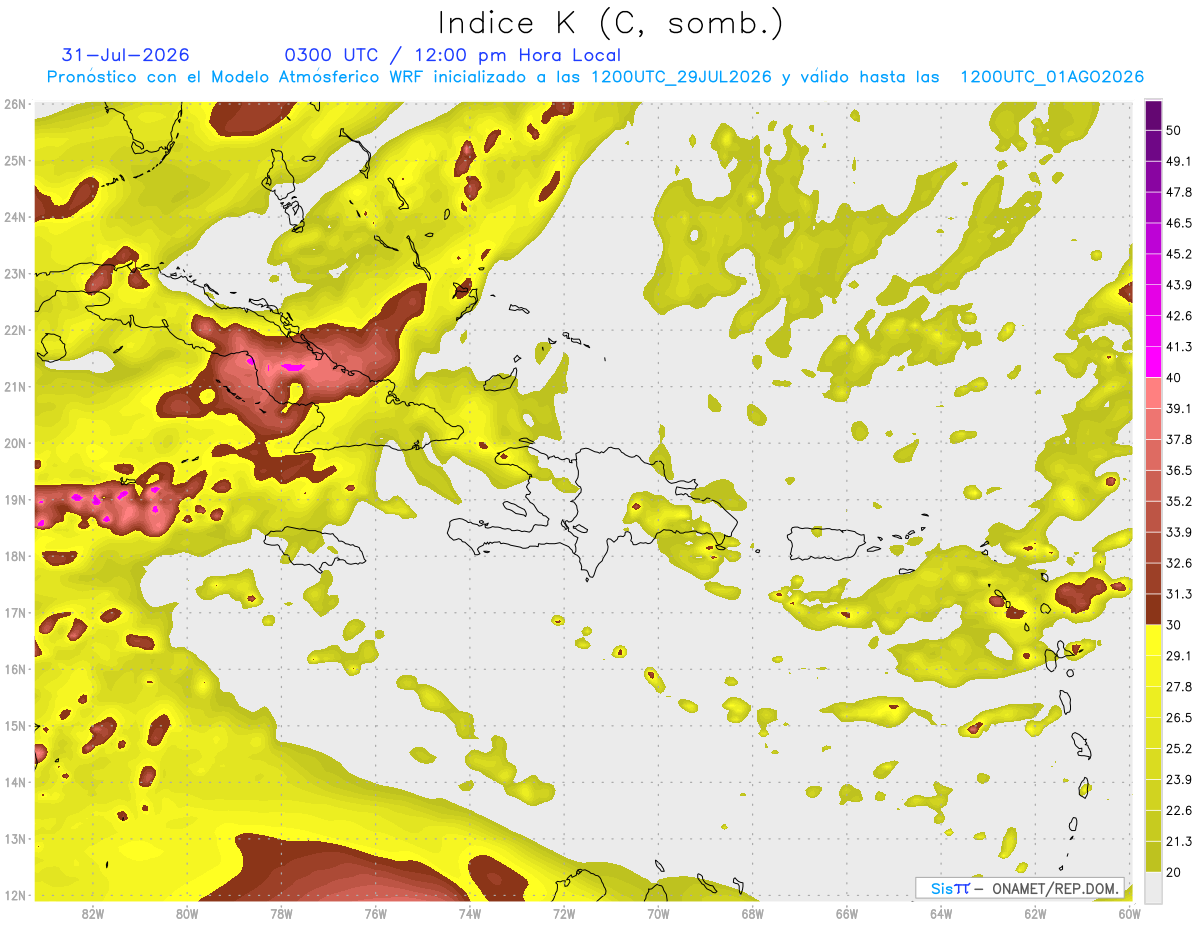1200x927 pixels.
Task: Click the bright yellow colorbar segment between 29.1 and 30
Action: 1153,640
